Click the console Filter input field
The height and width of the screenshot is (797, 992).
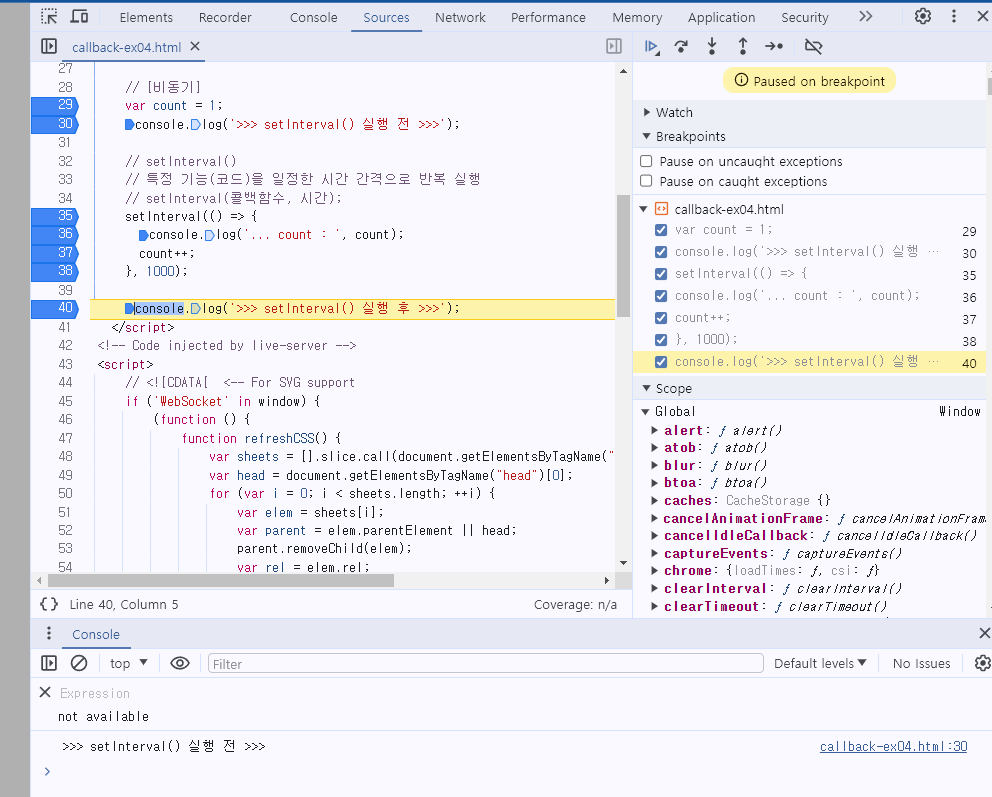tap(485, 664)
